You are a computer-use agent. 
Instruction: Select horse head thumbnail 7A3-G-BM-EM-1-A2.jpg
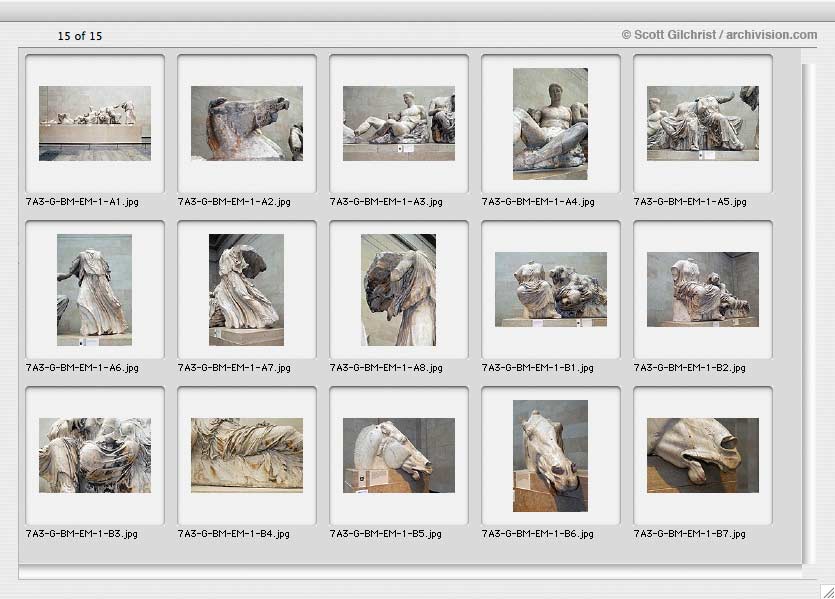click(247, 124)
